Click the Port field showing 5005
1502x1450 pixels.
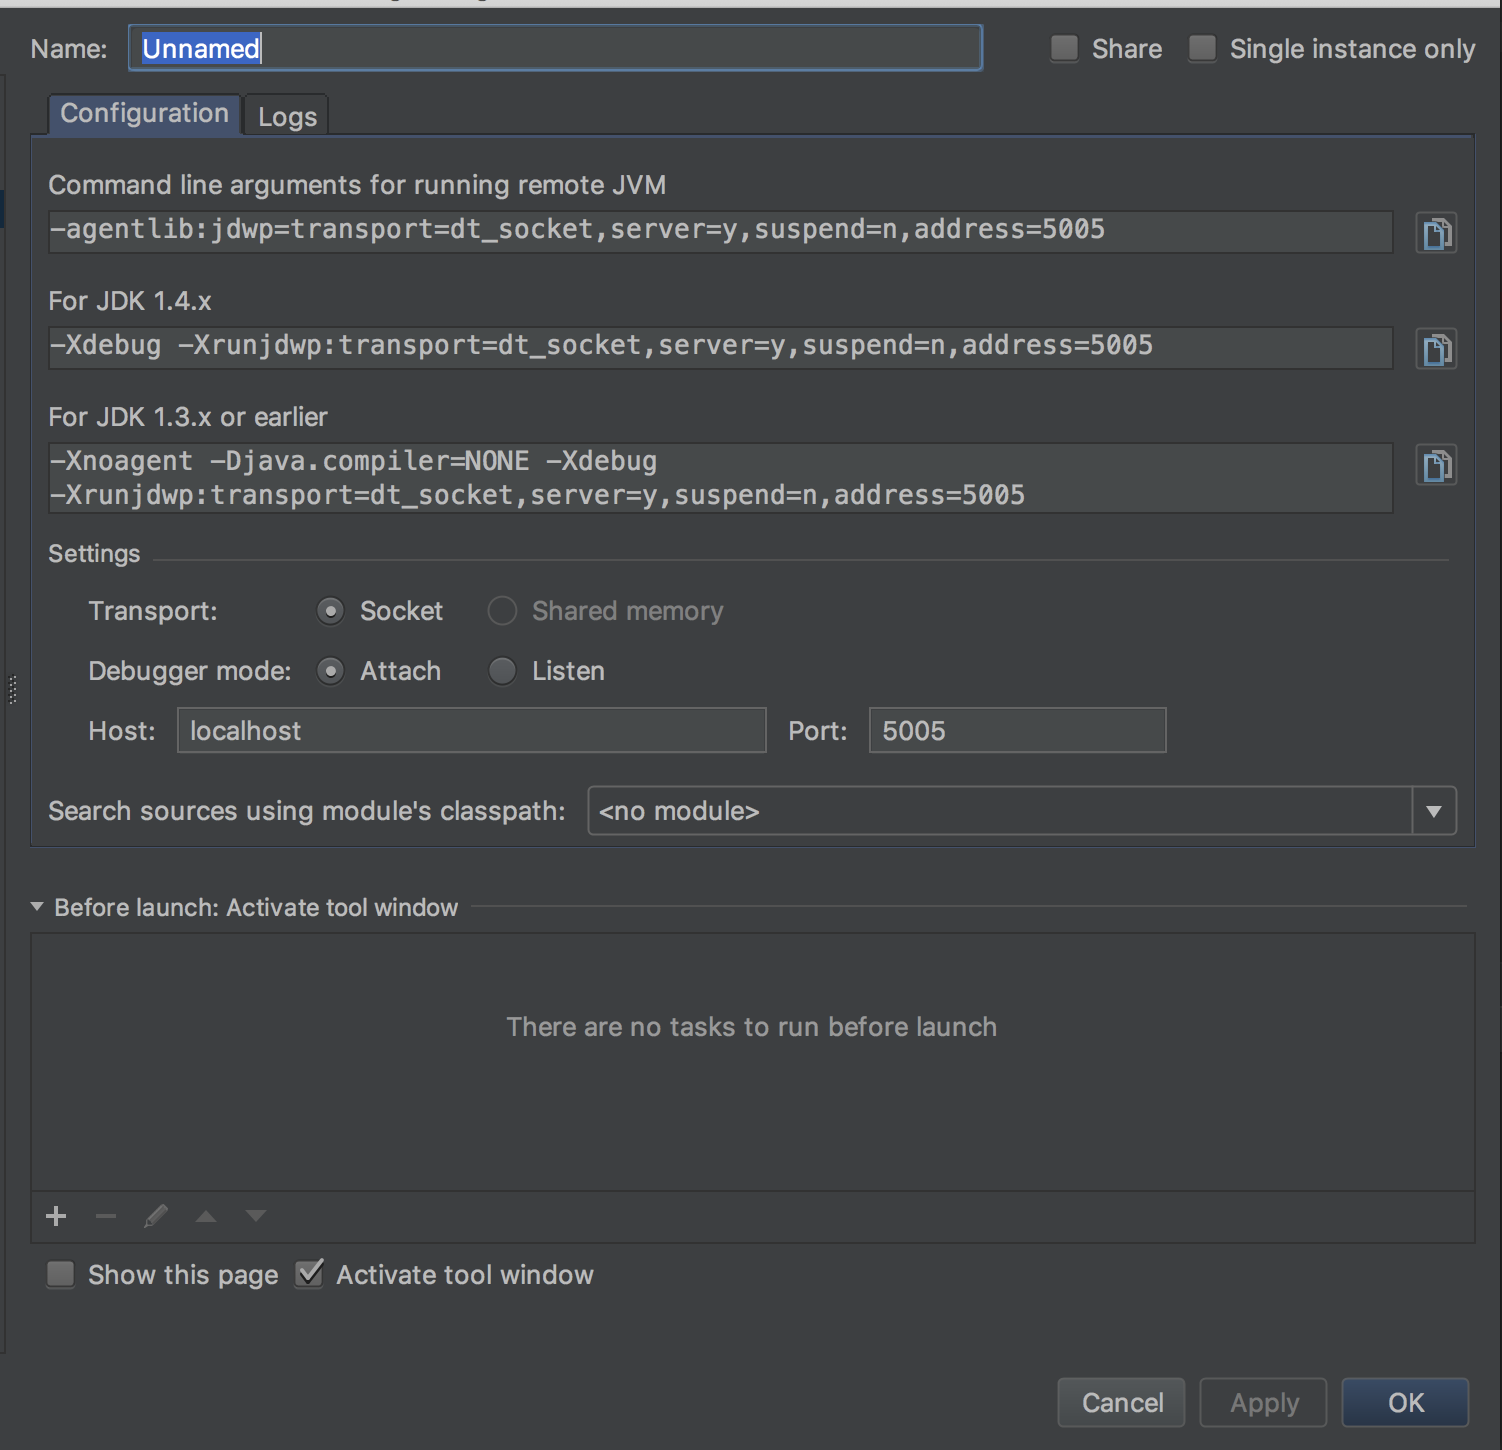coord(1017,731)
